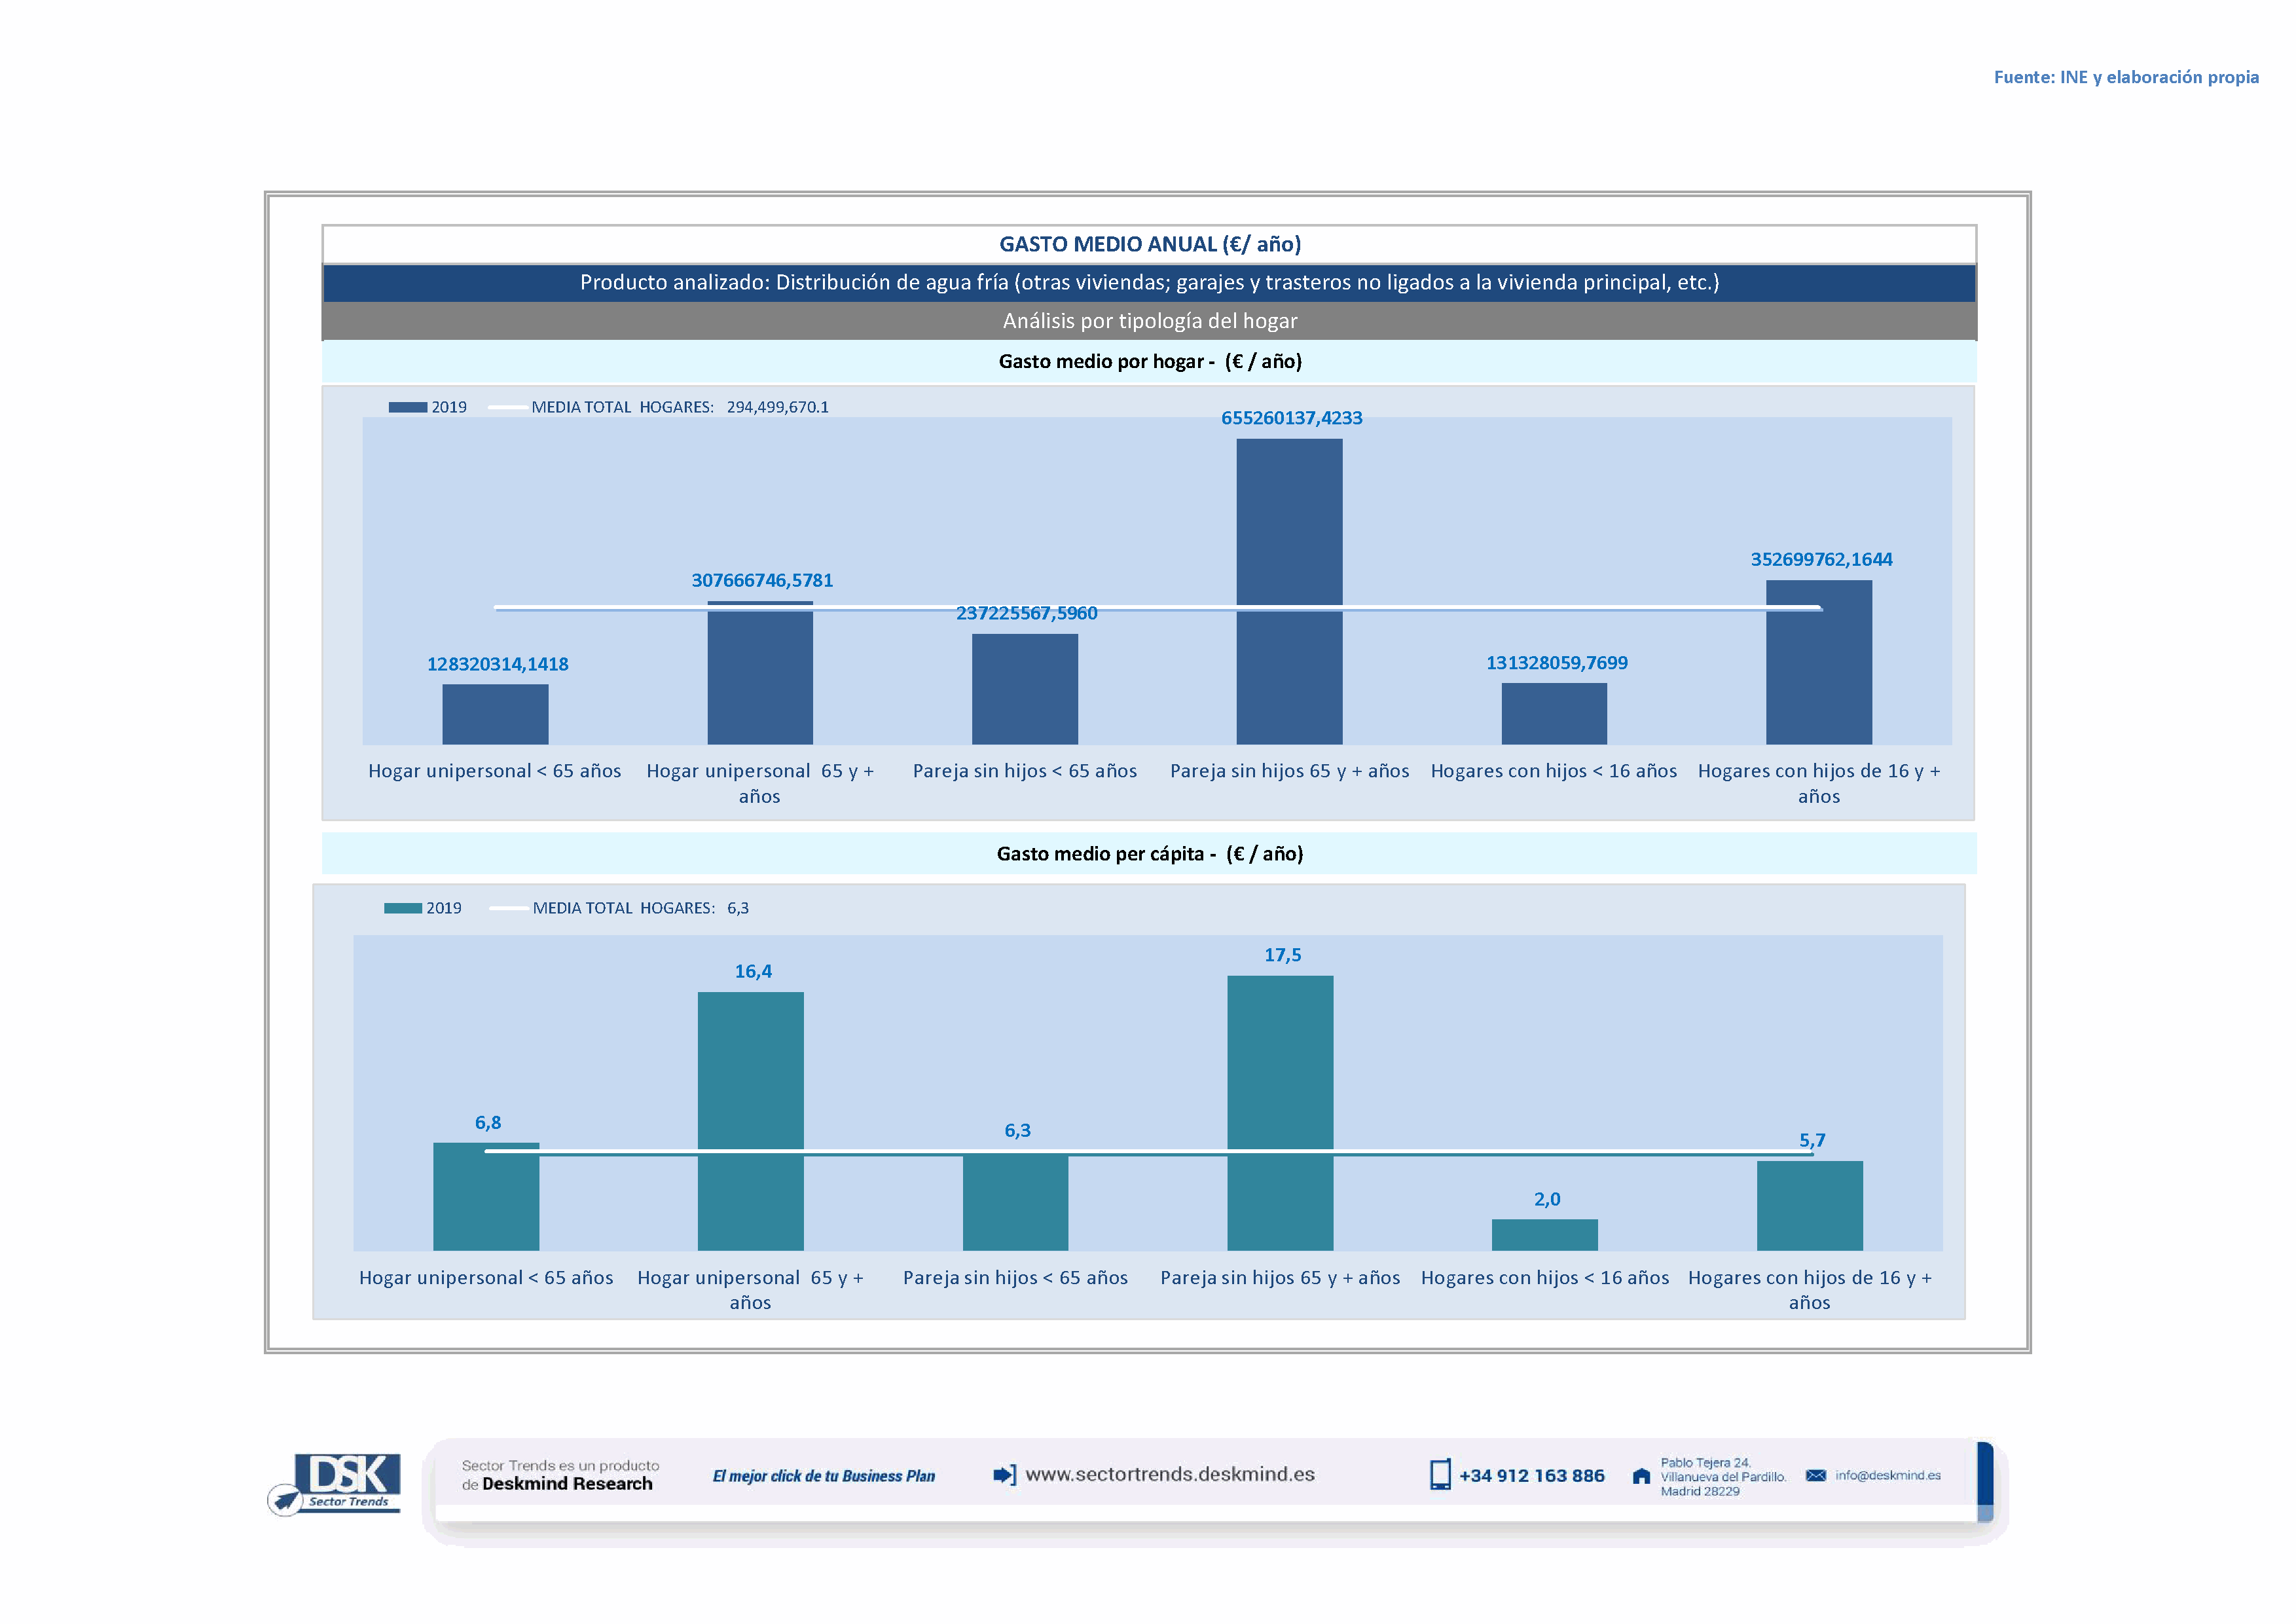
Task: Open www.sectortrends.deskmind.es link
Action: [1169, 1474]
